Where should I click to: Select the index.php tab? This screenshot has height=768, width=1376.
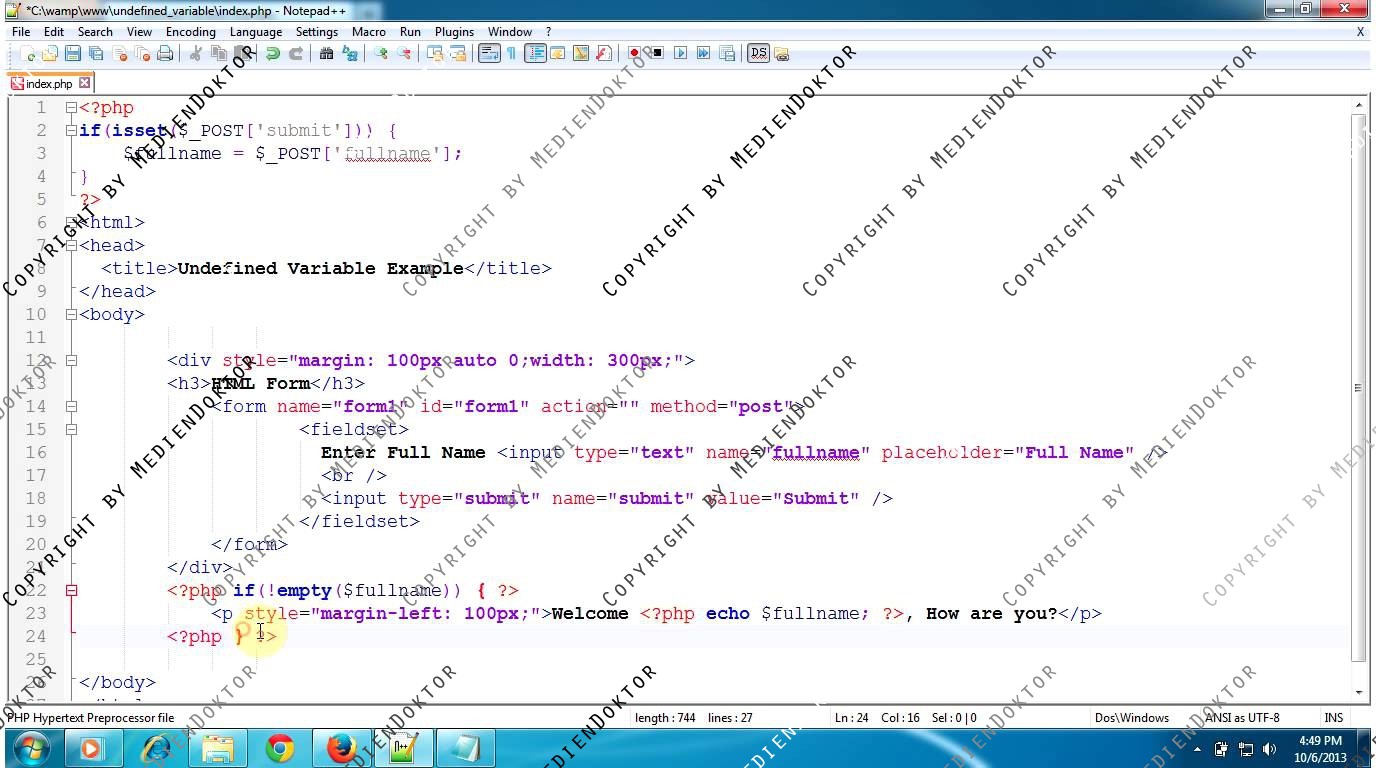49,83
